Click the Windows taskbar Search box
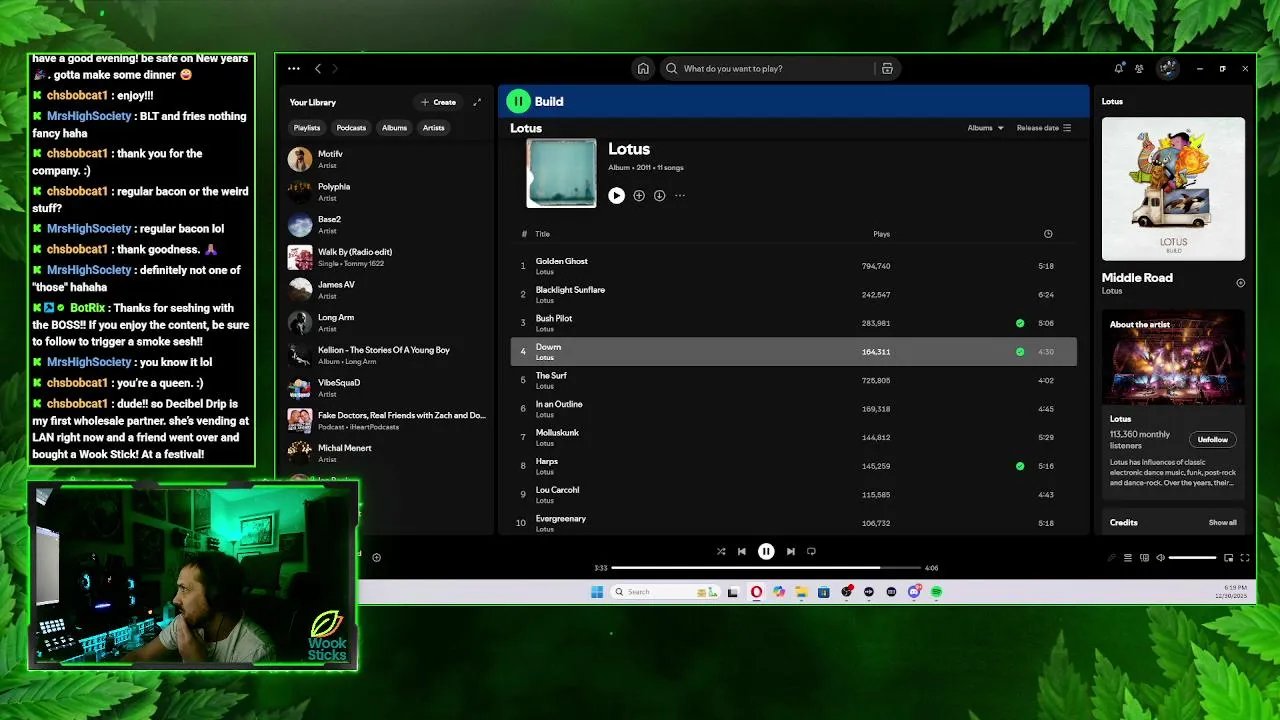This screenshot has height=720, width=1280. point(664,592)
